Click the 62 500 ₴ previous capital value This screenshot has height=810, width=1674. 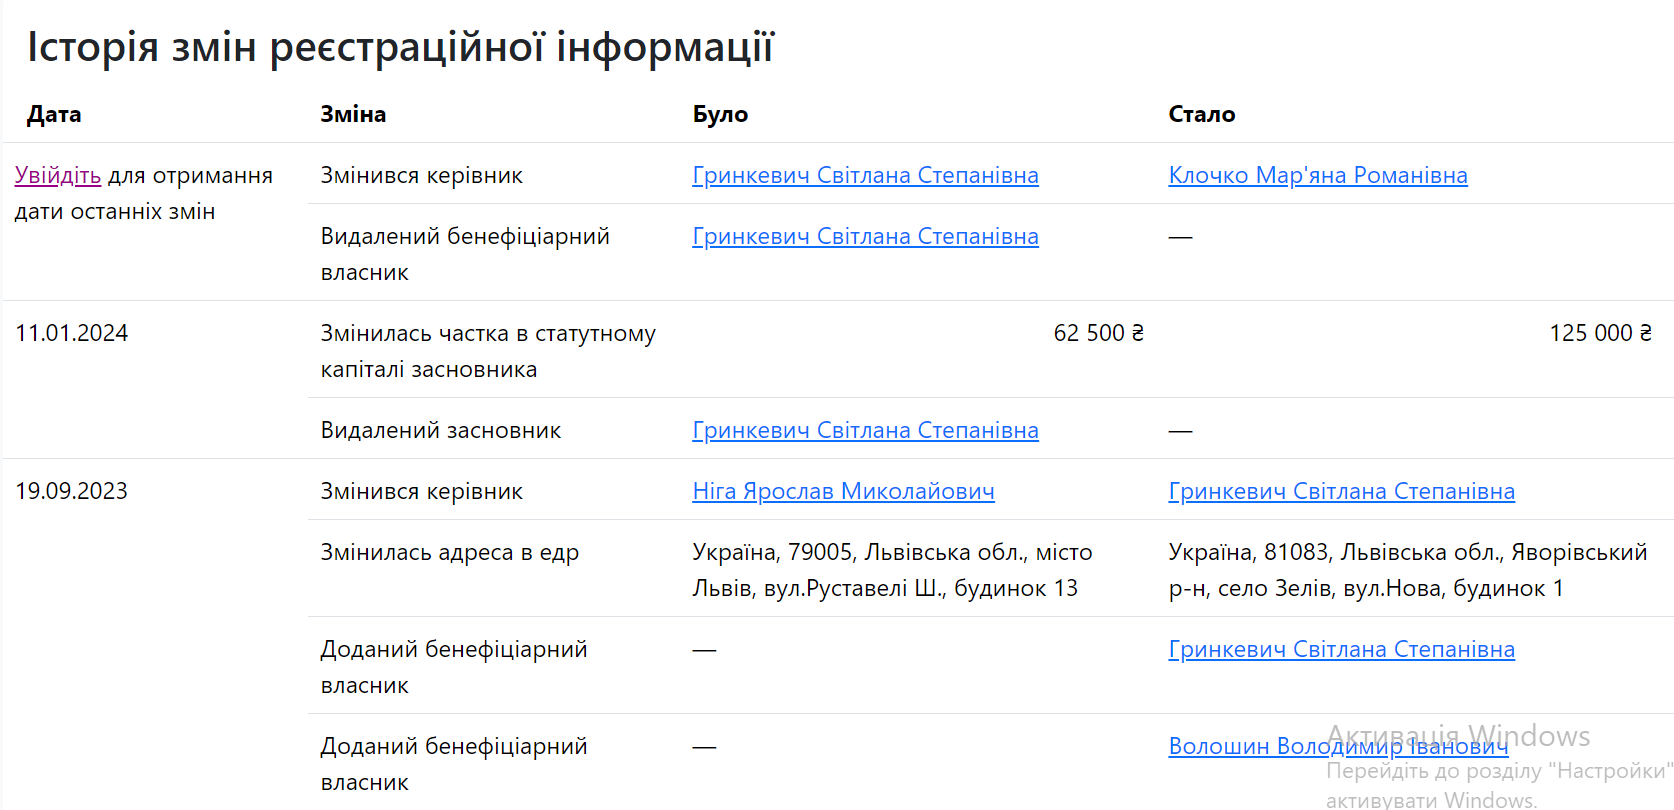pyautogui.click(x=1098, y=334)
